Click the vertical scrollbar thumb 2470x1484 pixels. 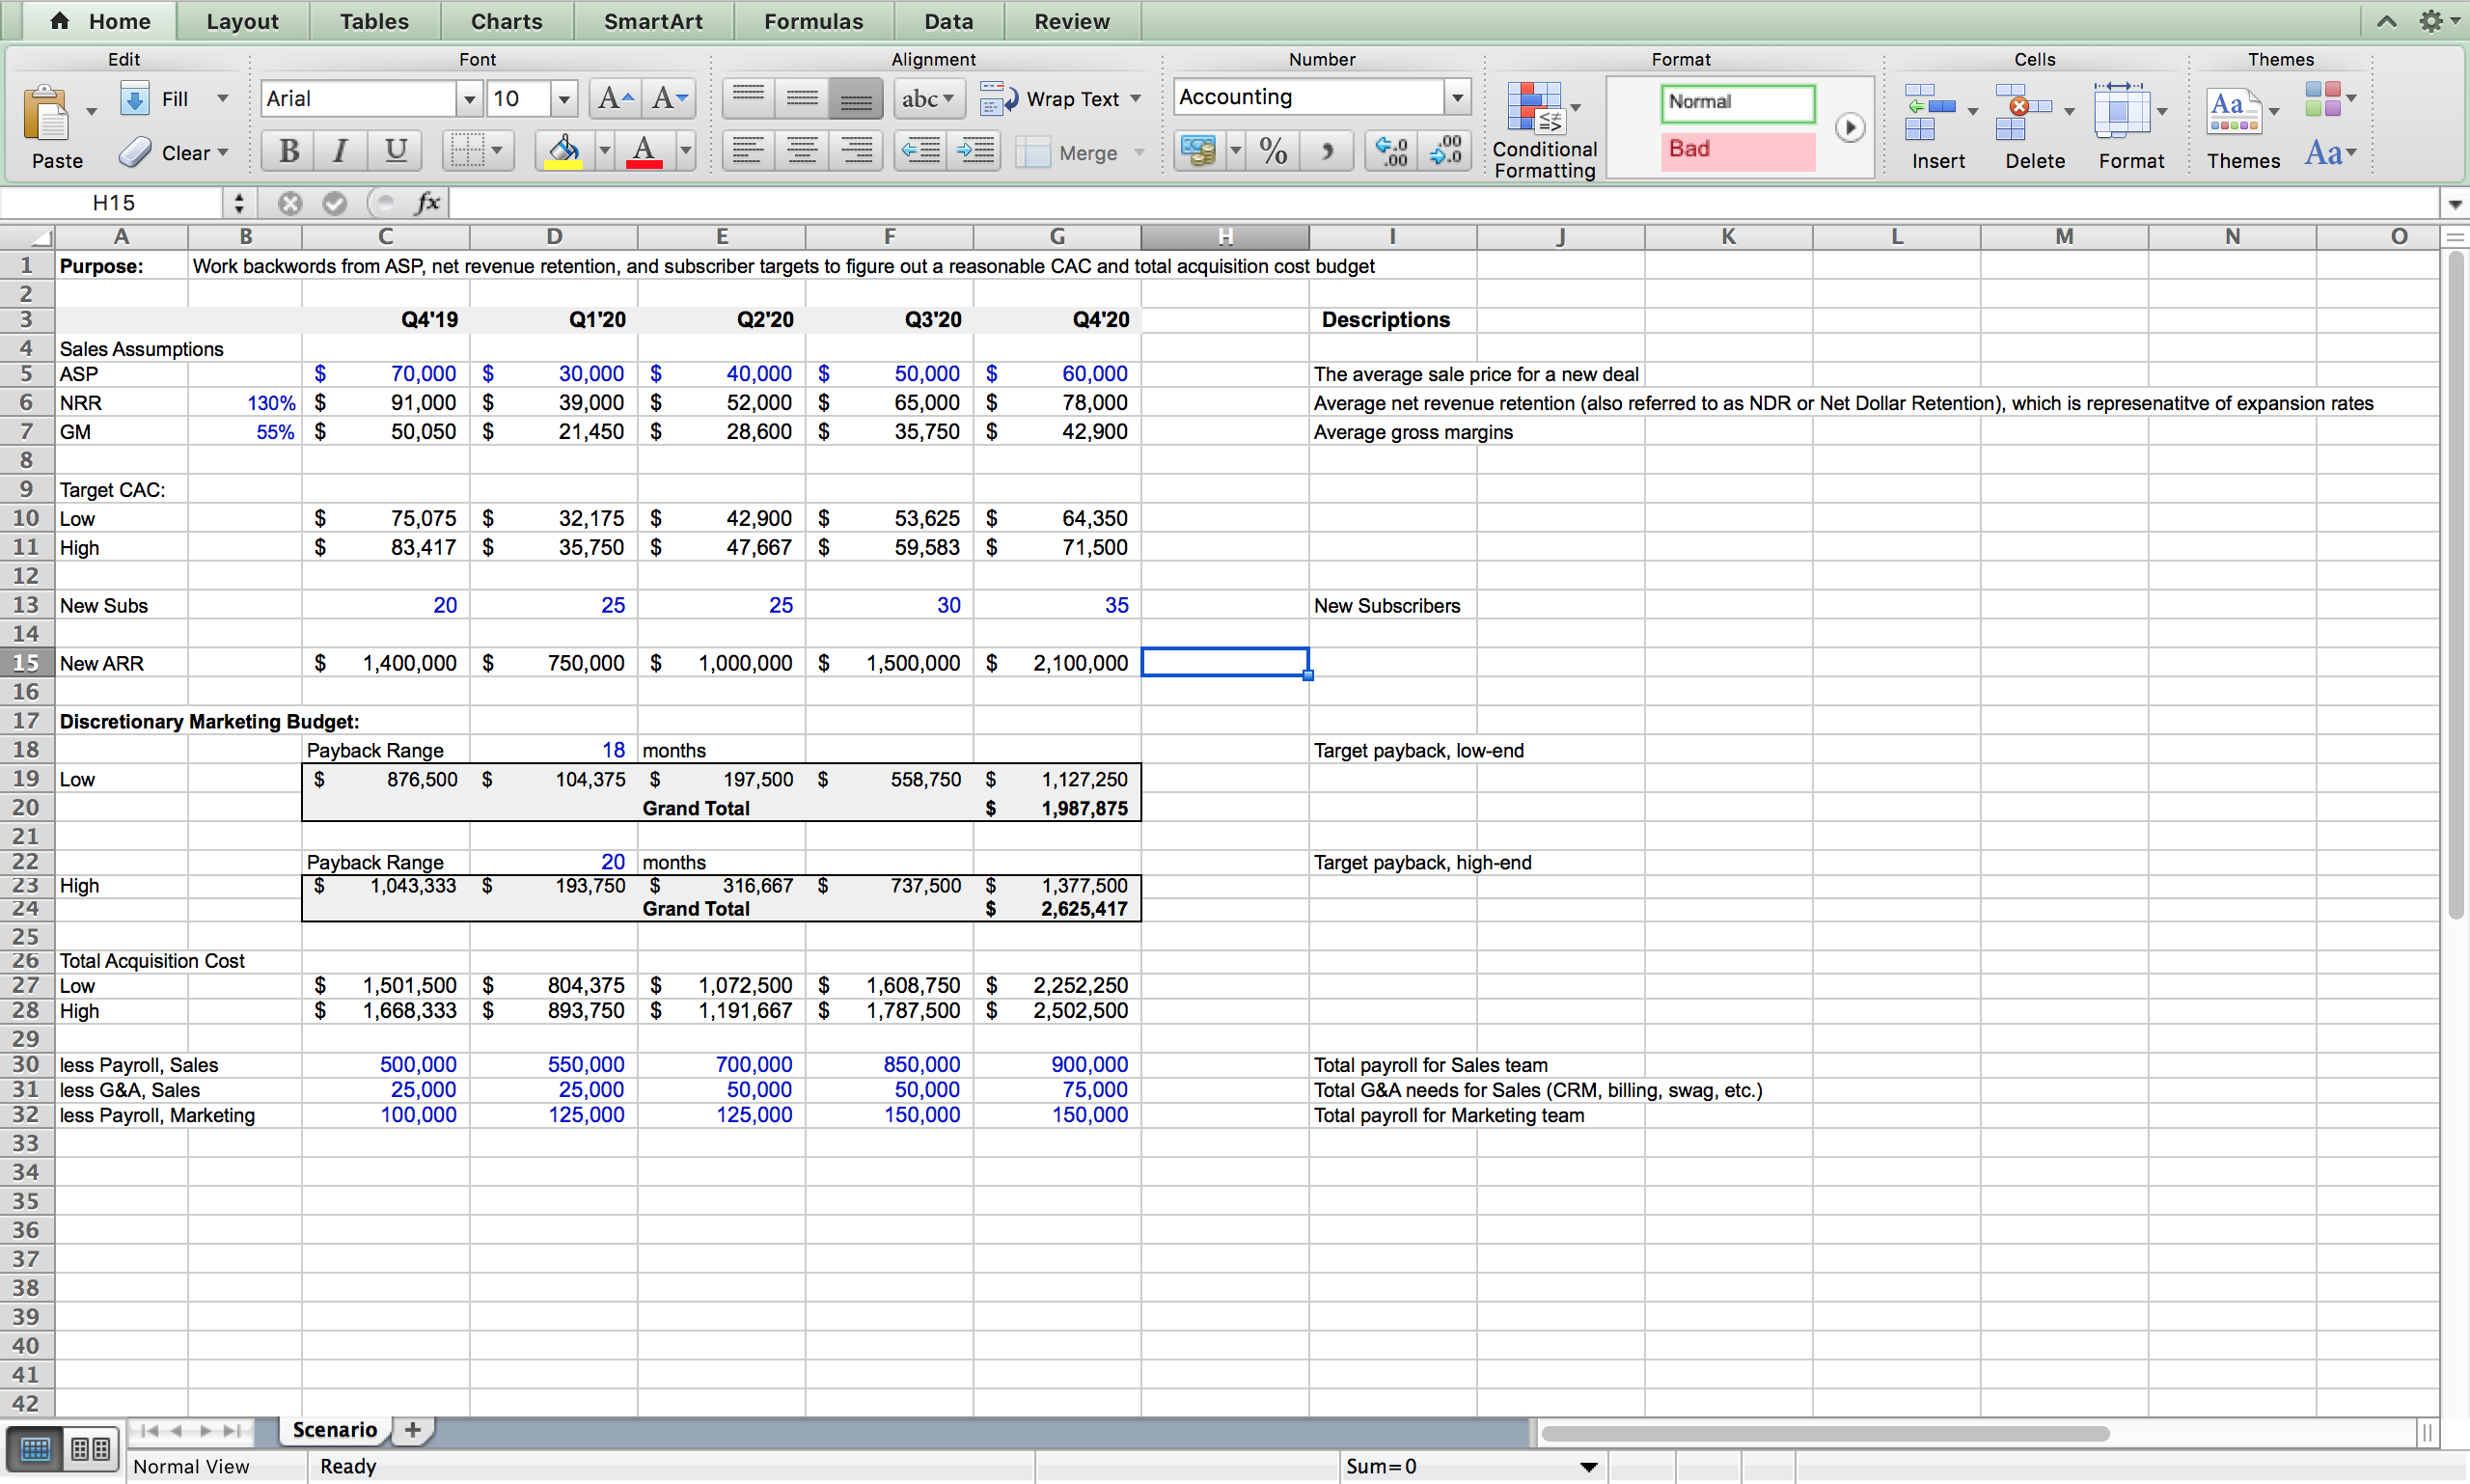pyautogui.click(x=2455, y=585)
